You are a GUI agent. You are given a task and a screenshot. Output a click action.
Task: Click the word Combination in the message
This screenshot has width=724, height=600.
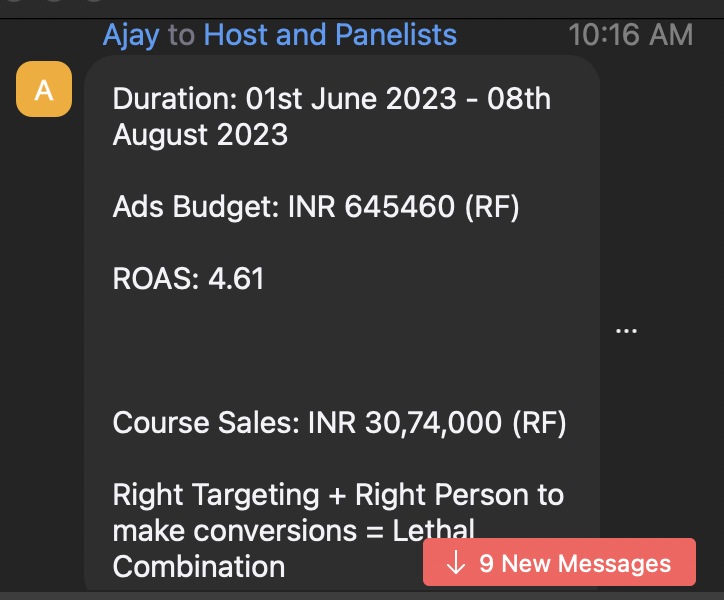(x=199, y=566)
